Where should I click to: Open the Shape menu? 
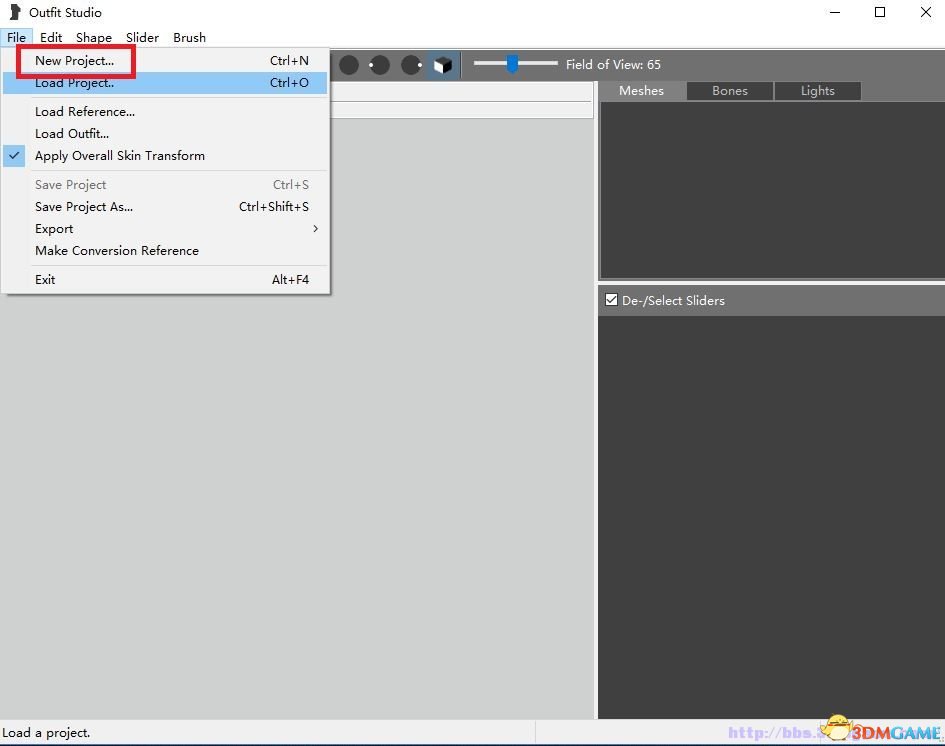point(93,37)
